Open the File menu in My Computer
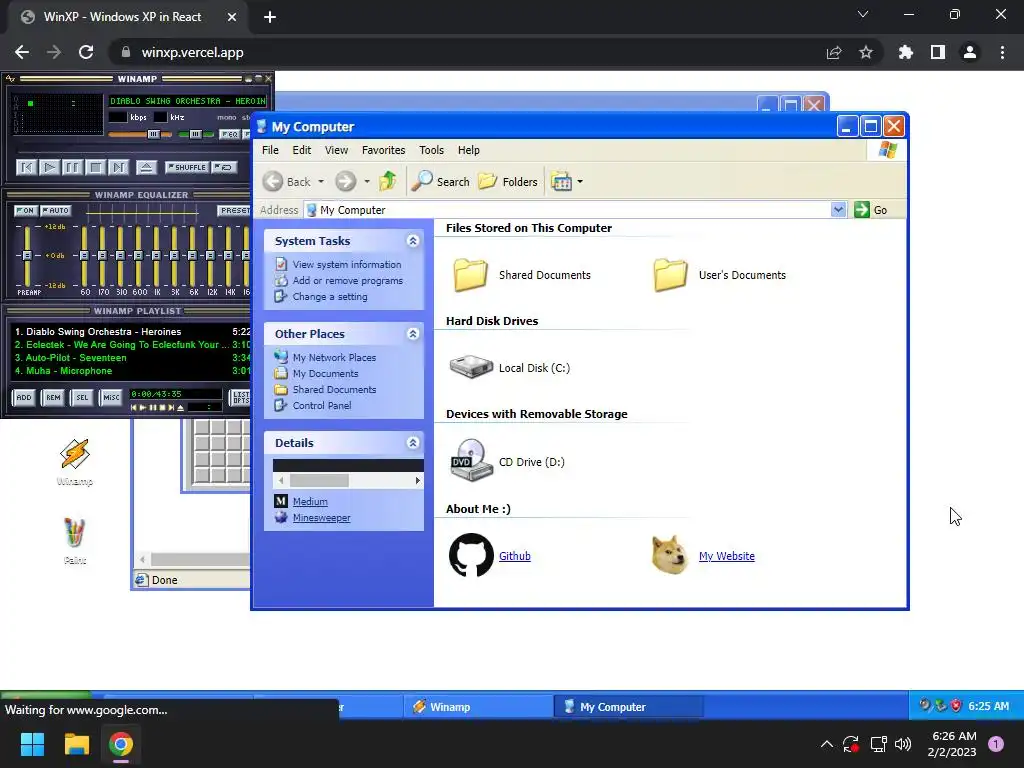The width and height of the screenshot is (1024, 768). point(270,150)
